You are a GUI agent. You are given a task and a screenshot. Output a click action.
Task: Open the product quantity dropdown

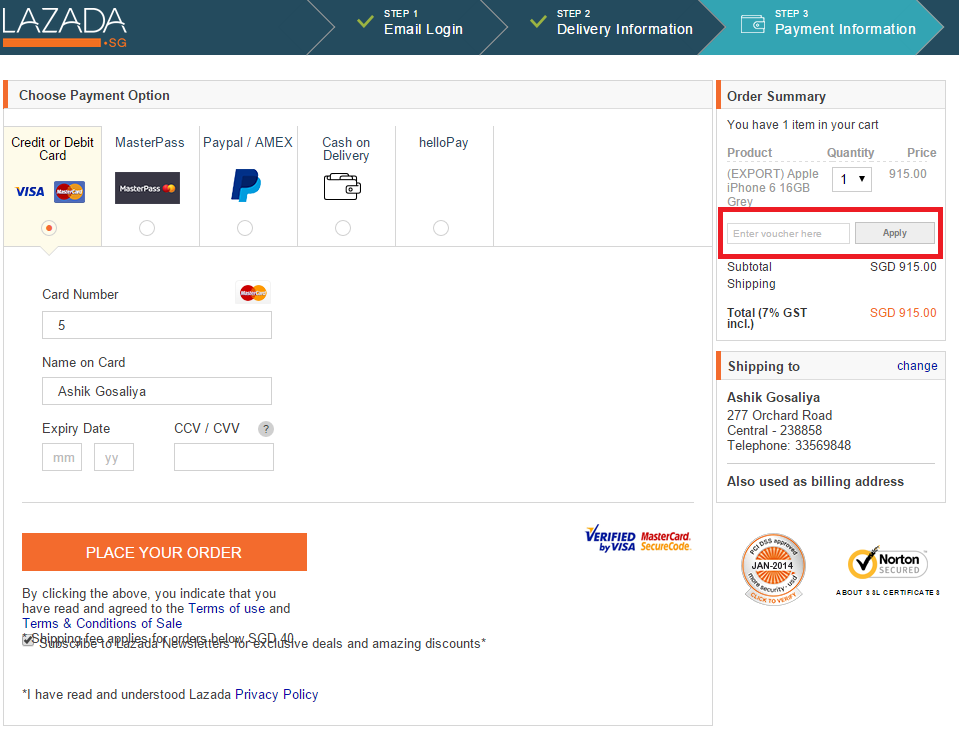851,179
